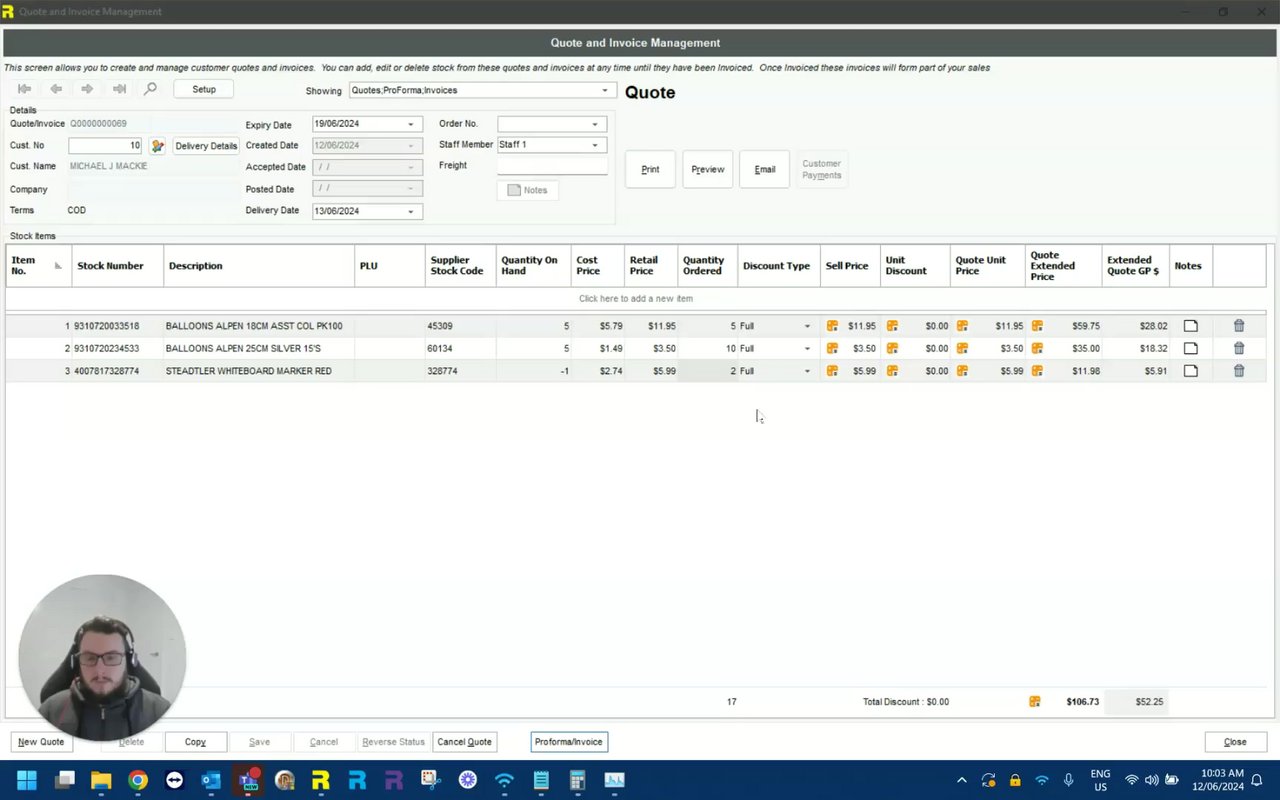The height and width of the screenshot is (800, 1280).
Task: Click the Cancel Quote button
Action: pyautogui.click(x=465, y=742)
